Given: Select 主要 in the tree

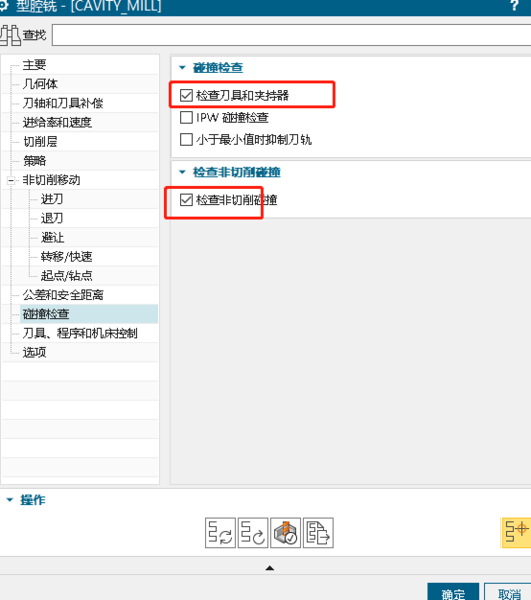Looking at the screenshot, I should pos(34,65).
